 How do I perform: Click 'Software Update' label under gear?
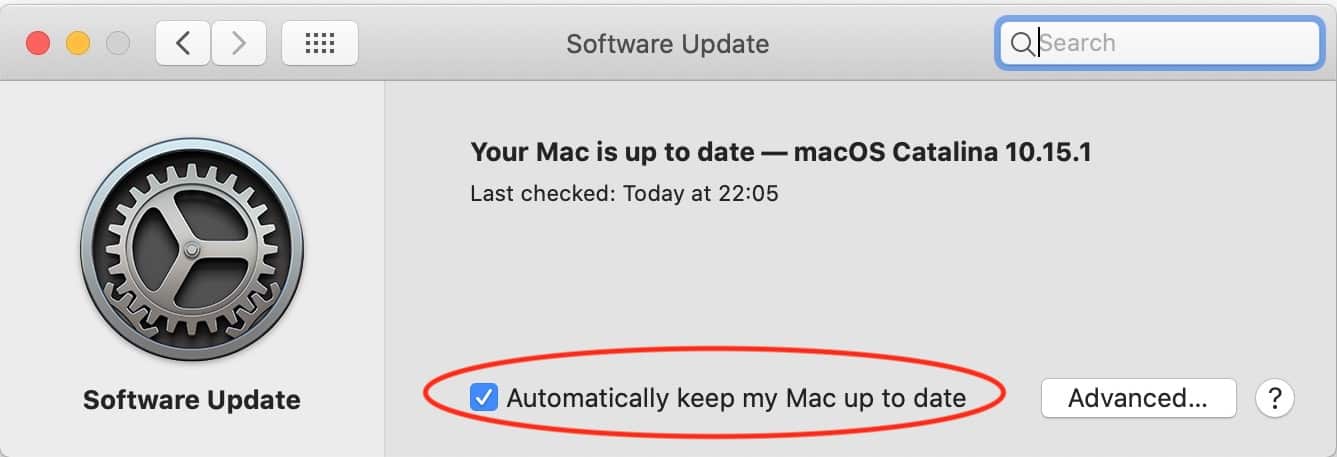[x=191, y=400]
